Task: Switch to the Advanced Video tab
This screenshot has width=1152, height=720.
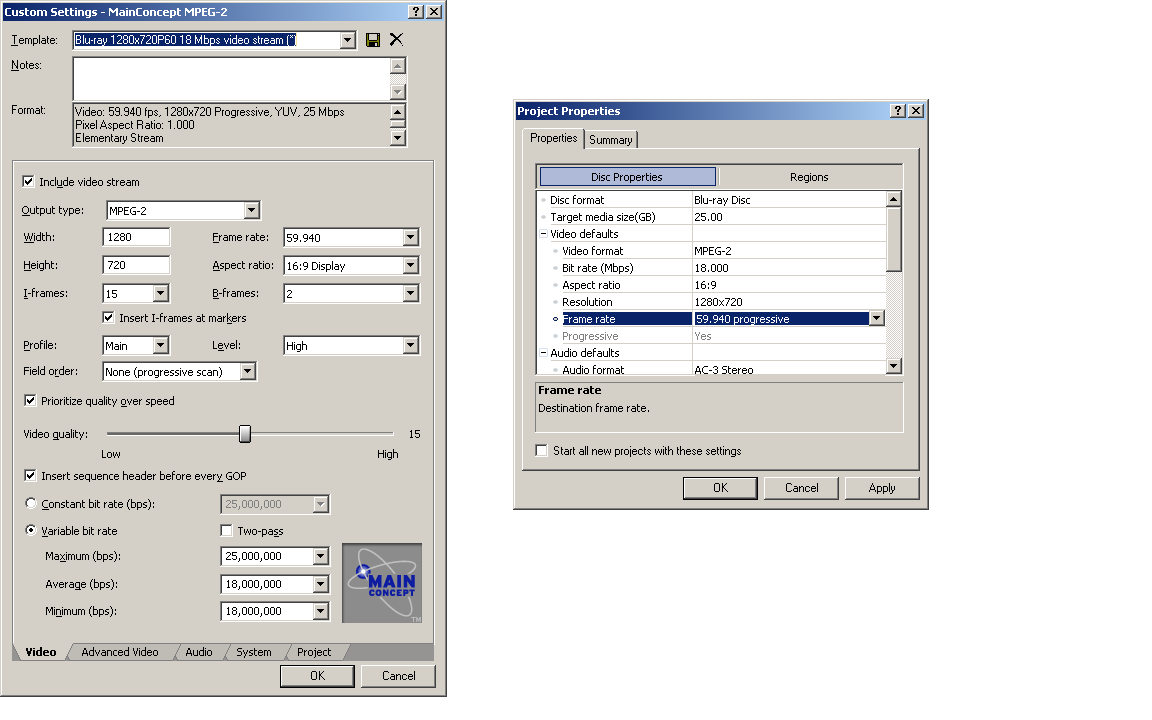Action: tap(120, 652)
